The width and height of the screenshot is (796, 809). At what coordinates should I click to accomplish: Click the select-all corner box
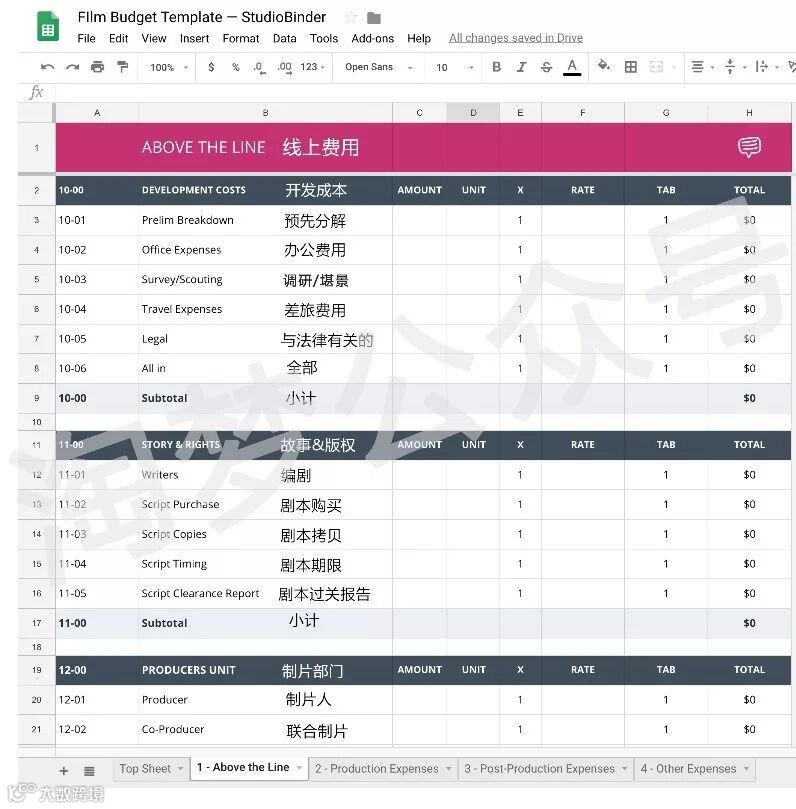pos(37,112)
